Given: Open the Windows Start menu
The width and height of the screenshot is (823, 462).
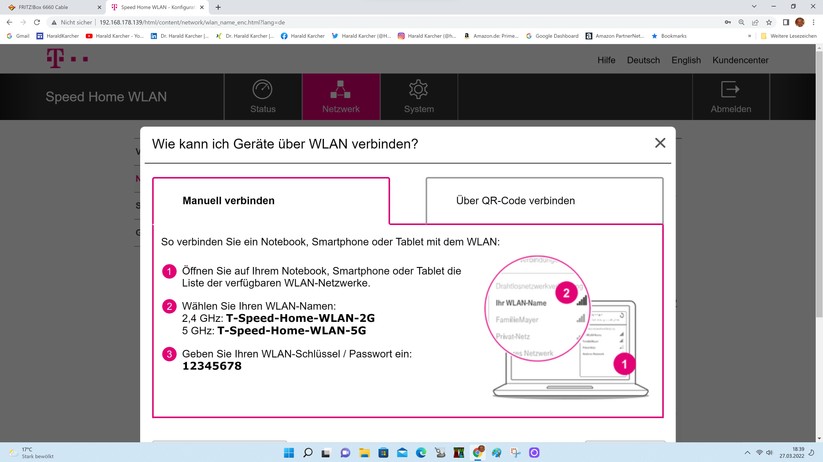Looking at the screenshot, I should pyautogui.click(x=289, y=453).
